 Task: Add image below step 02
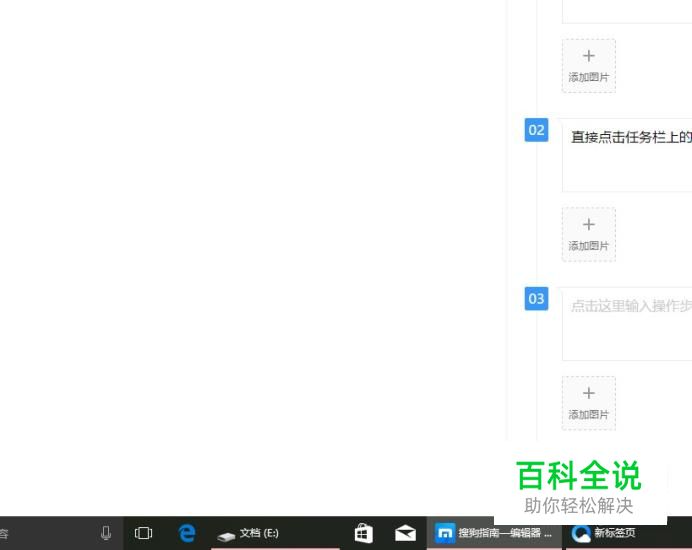click(x=589, y=234)
